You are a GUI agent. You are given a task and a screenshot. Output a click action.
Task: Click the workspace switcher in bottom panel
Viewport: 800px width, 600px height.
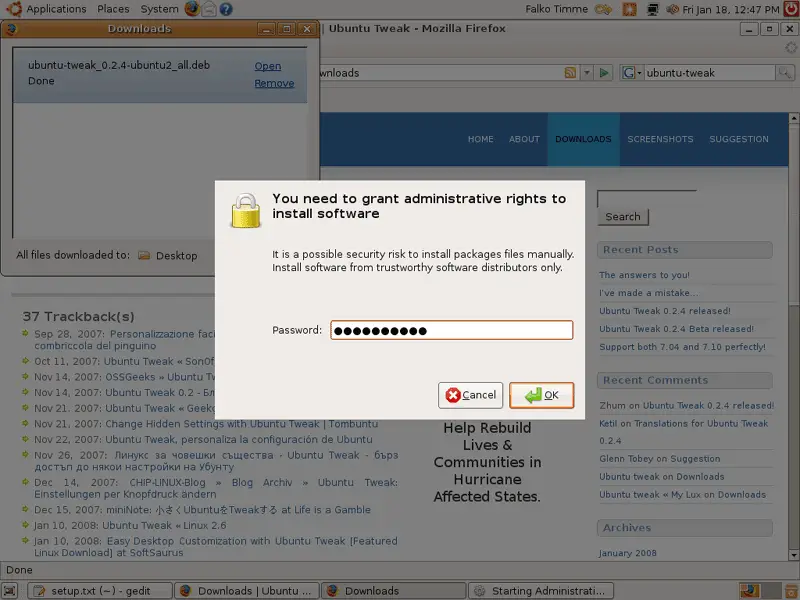pyautogui.click(x=760, y=591)
